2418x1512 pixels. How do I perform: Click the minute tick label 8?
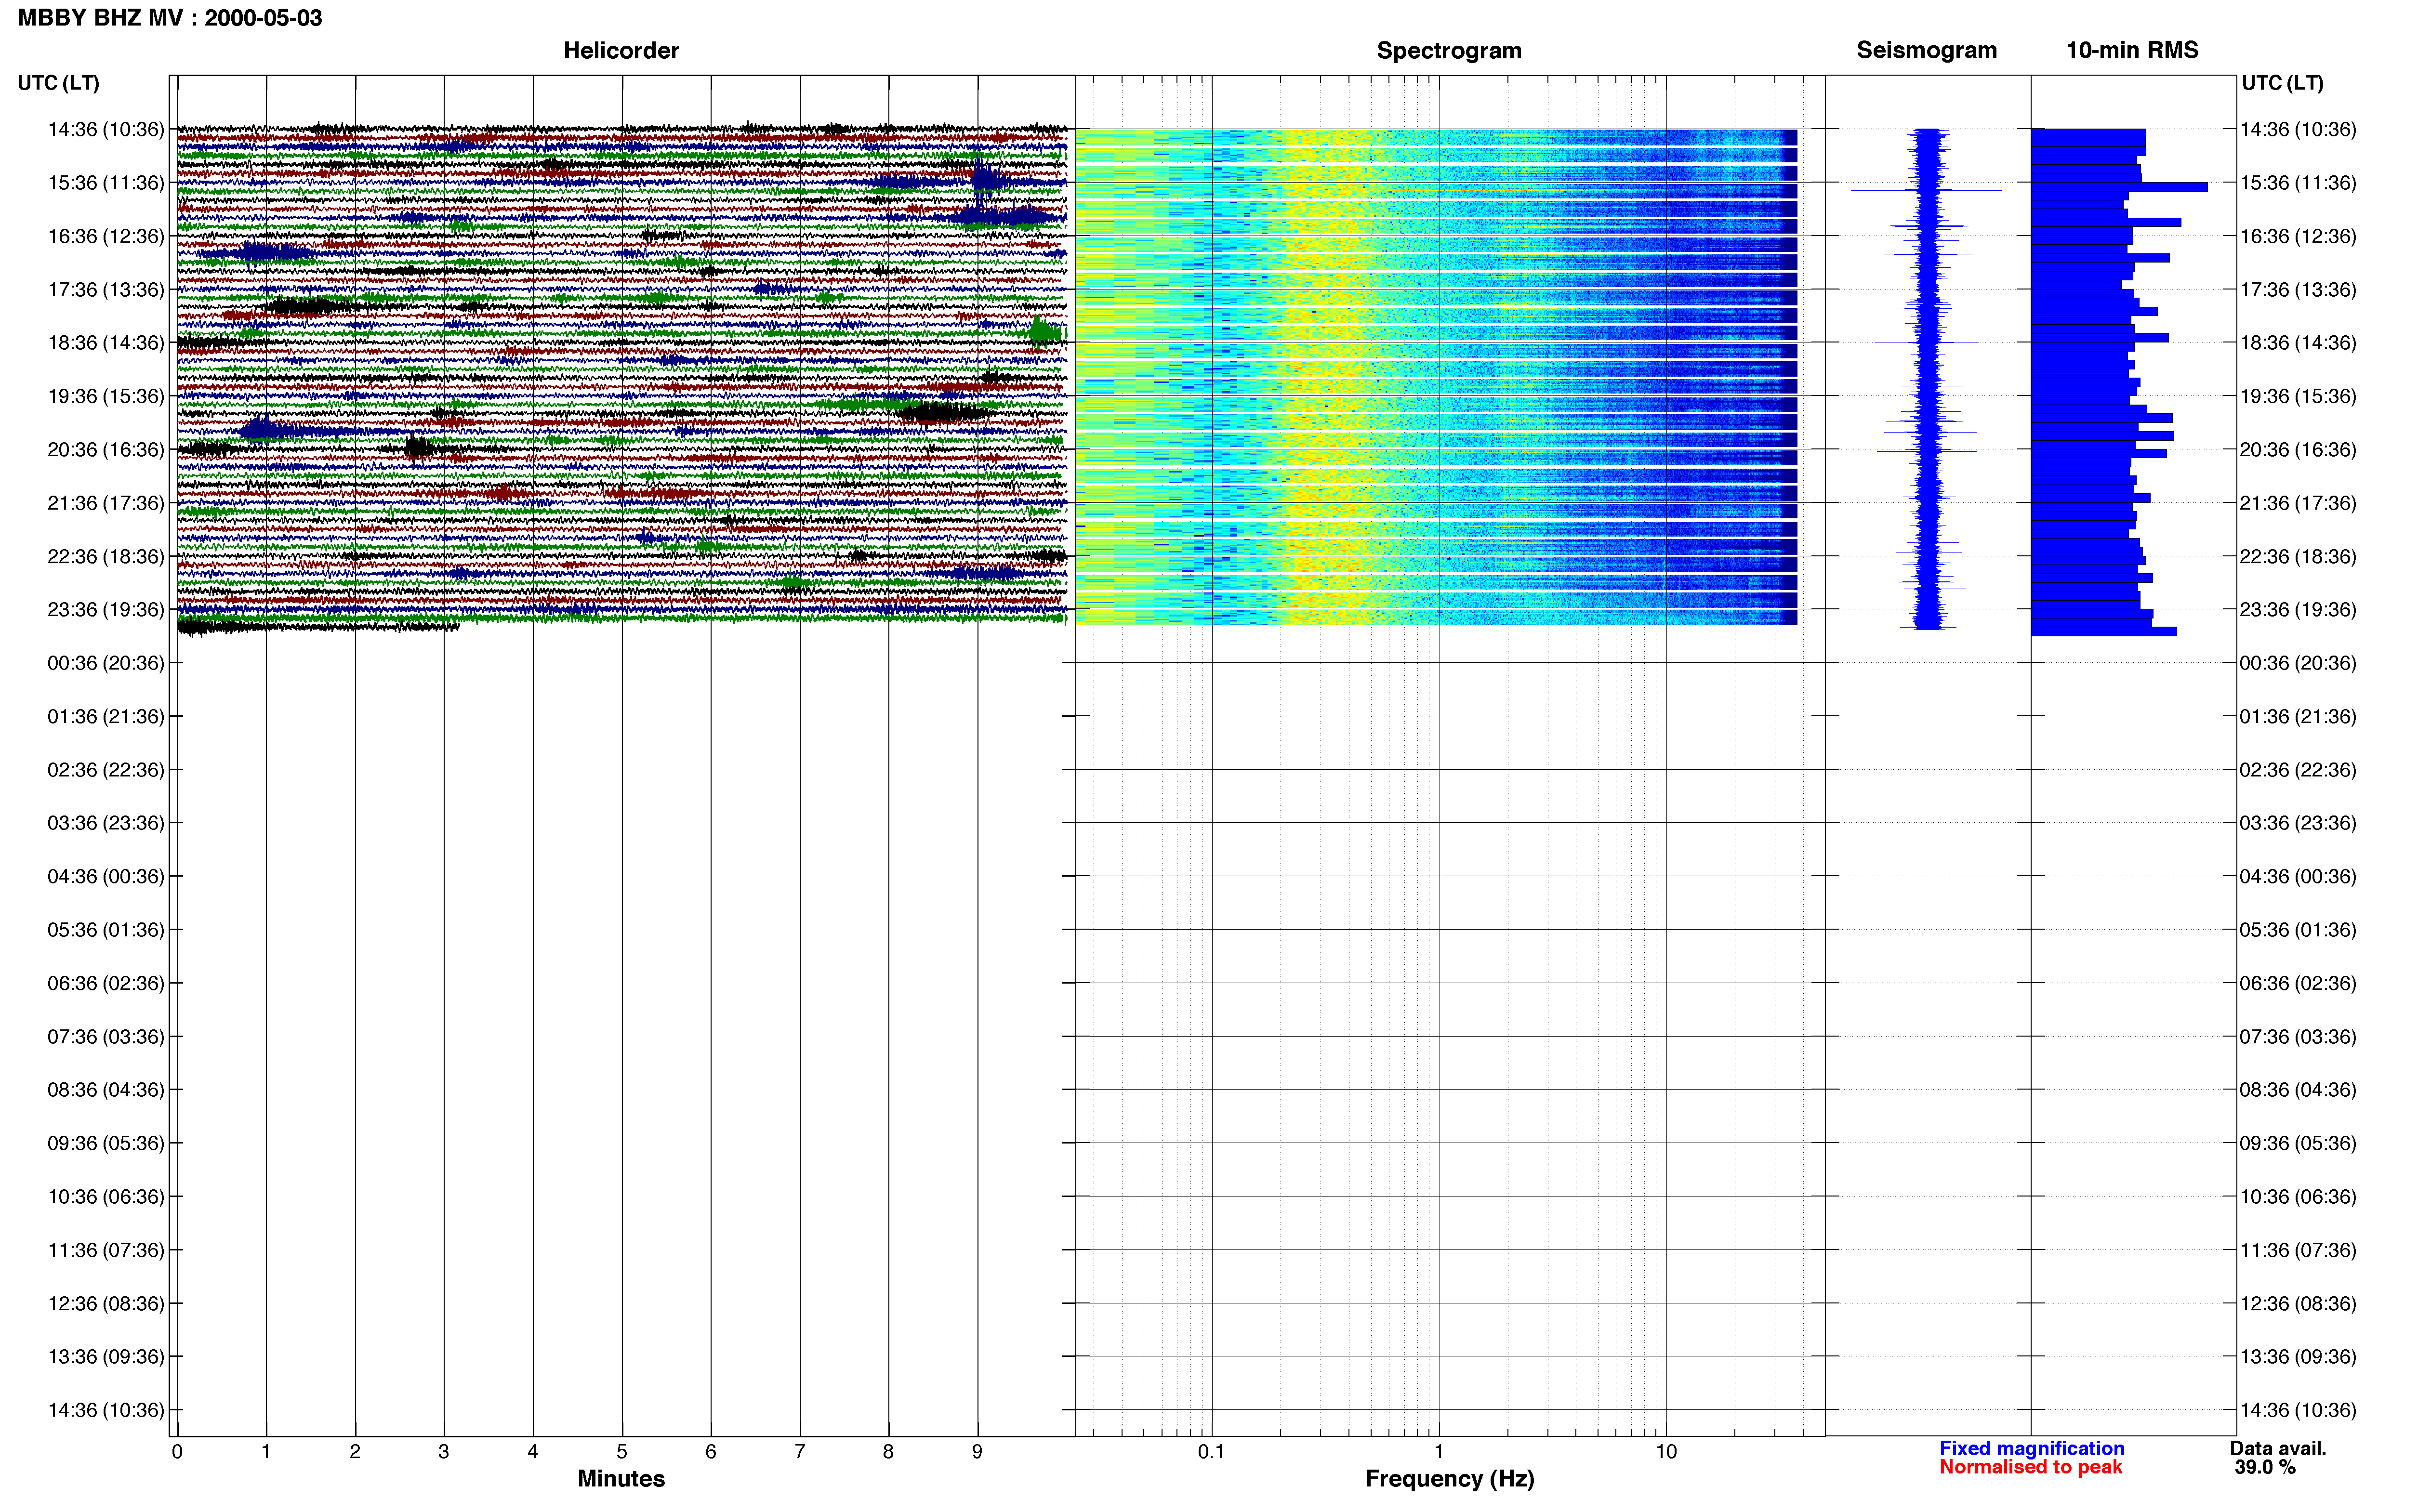point(888,1452)
